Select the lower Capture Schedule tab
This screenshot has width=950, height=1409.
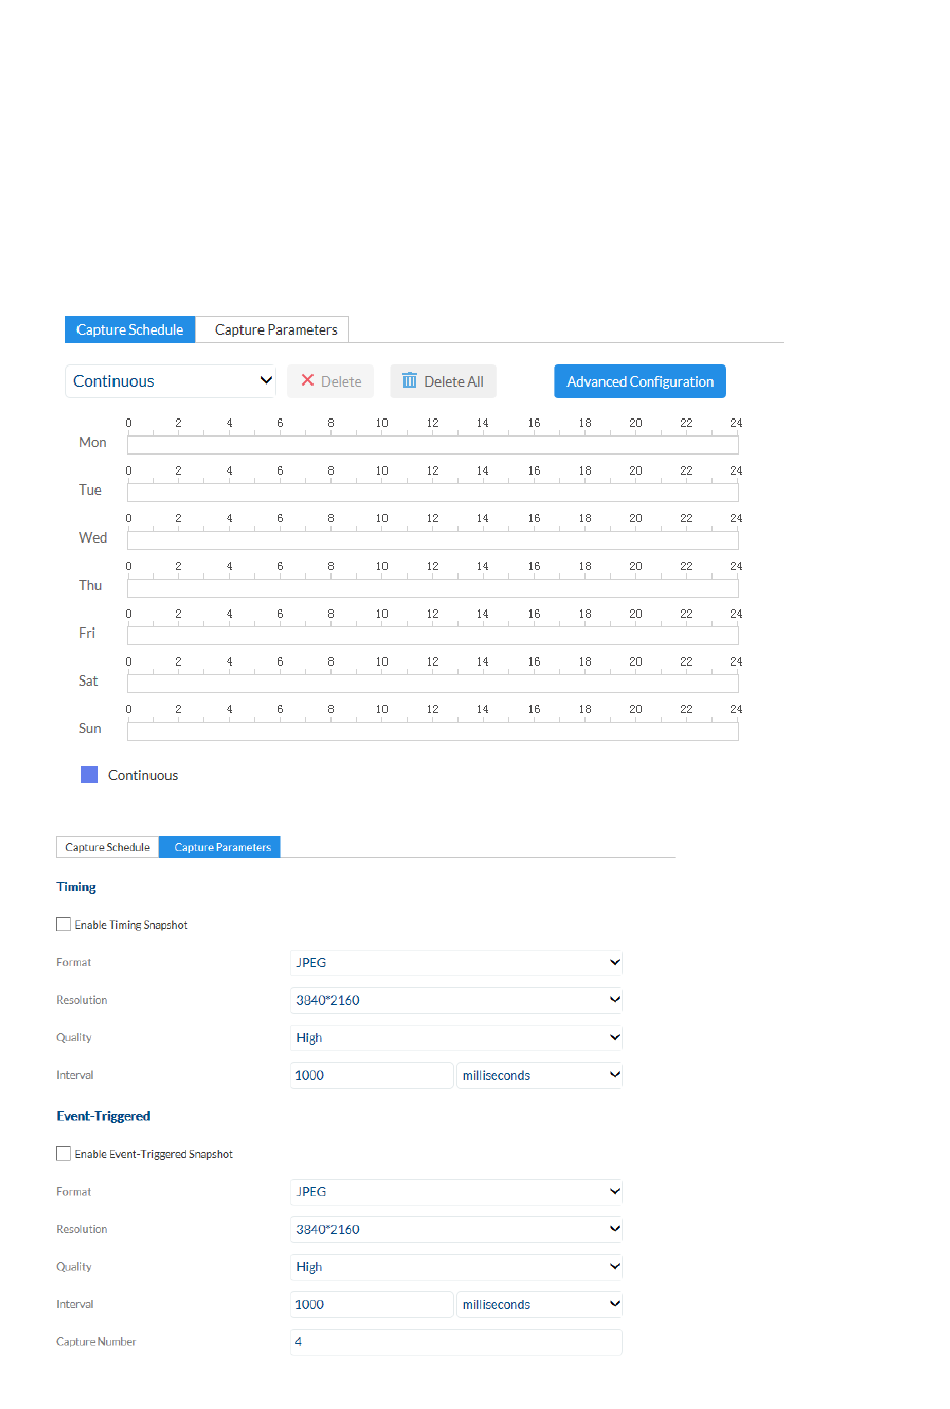108,847
